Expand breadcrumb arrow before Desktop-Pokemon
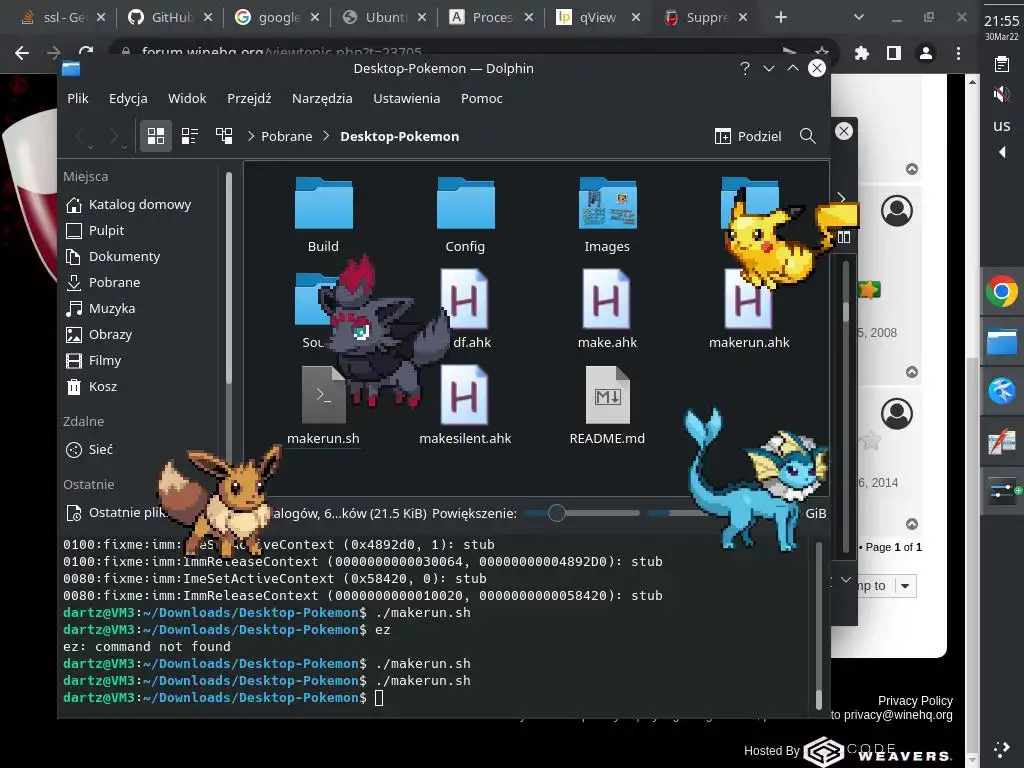The height and width of the screenshot is (768, 1024). point(326,136)
